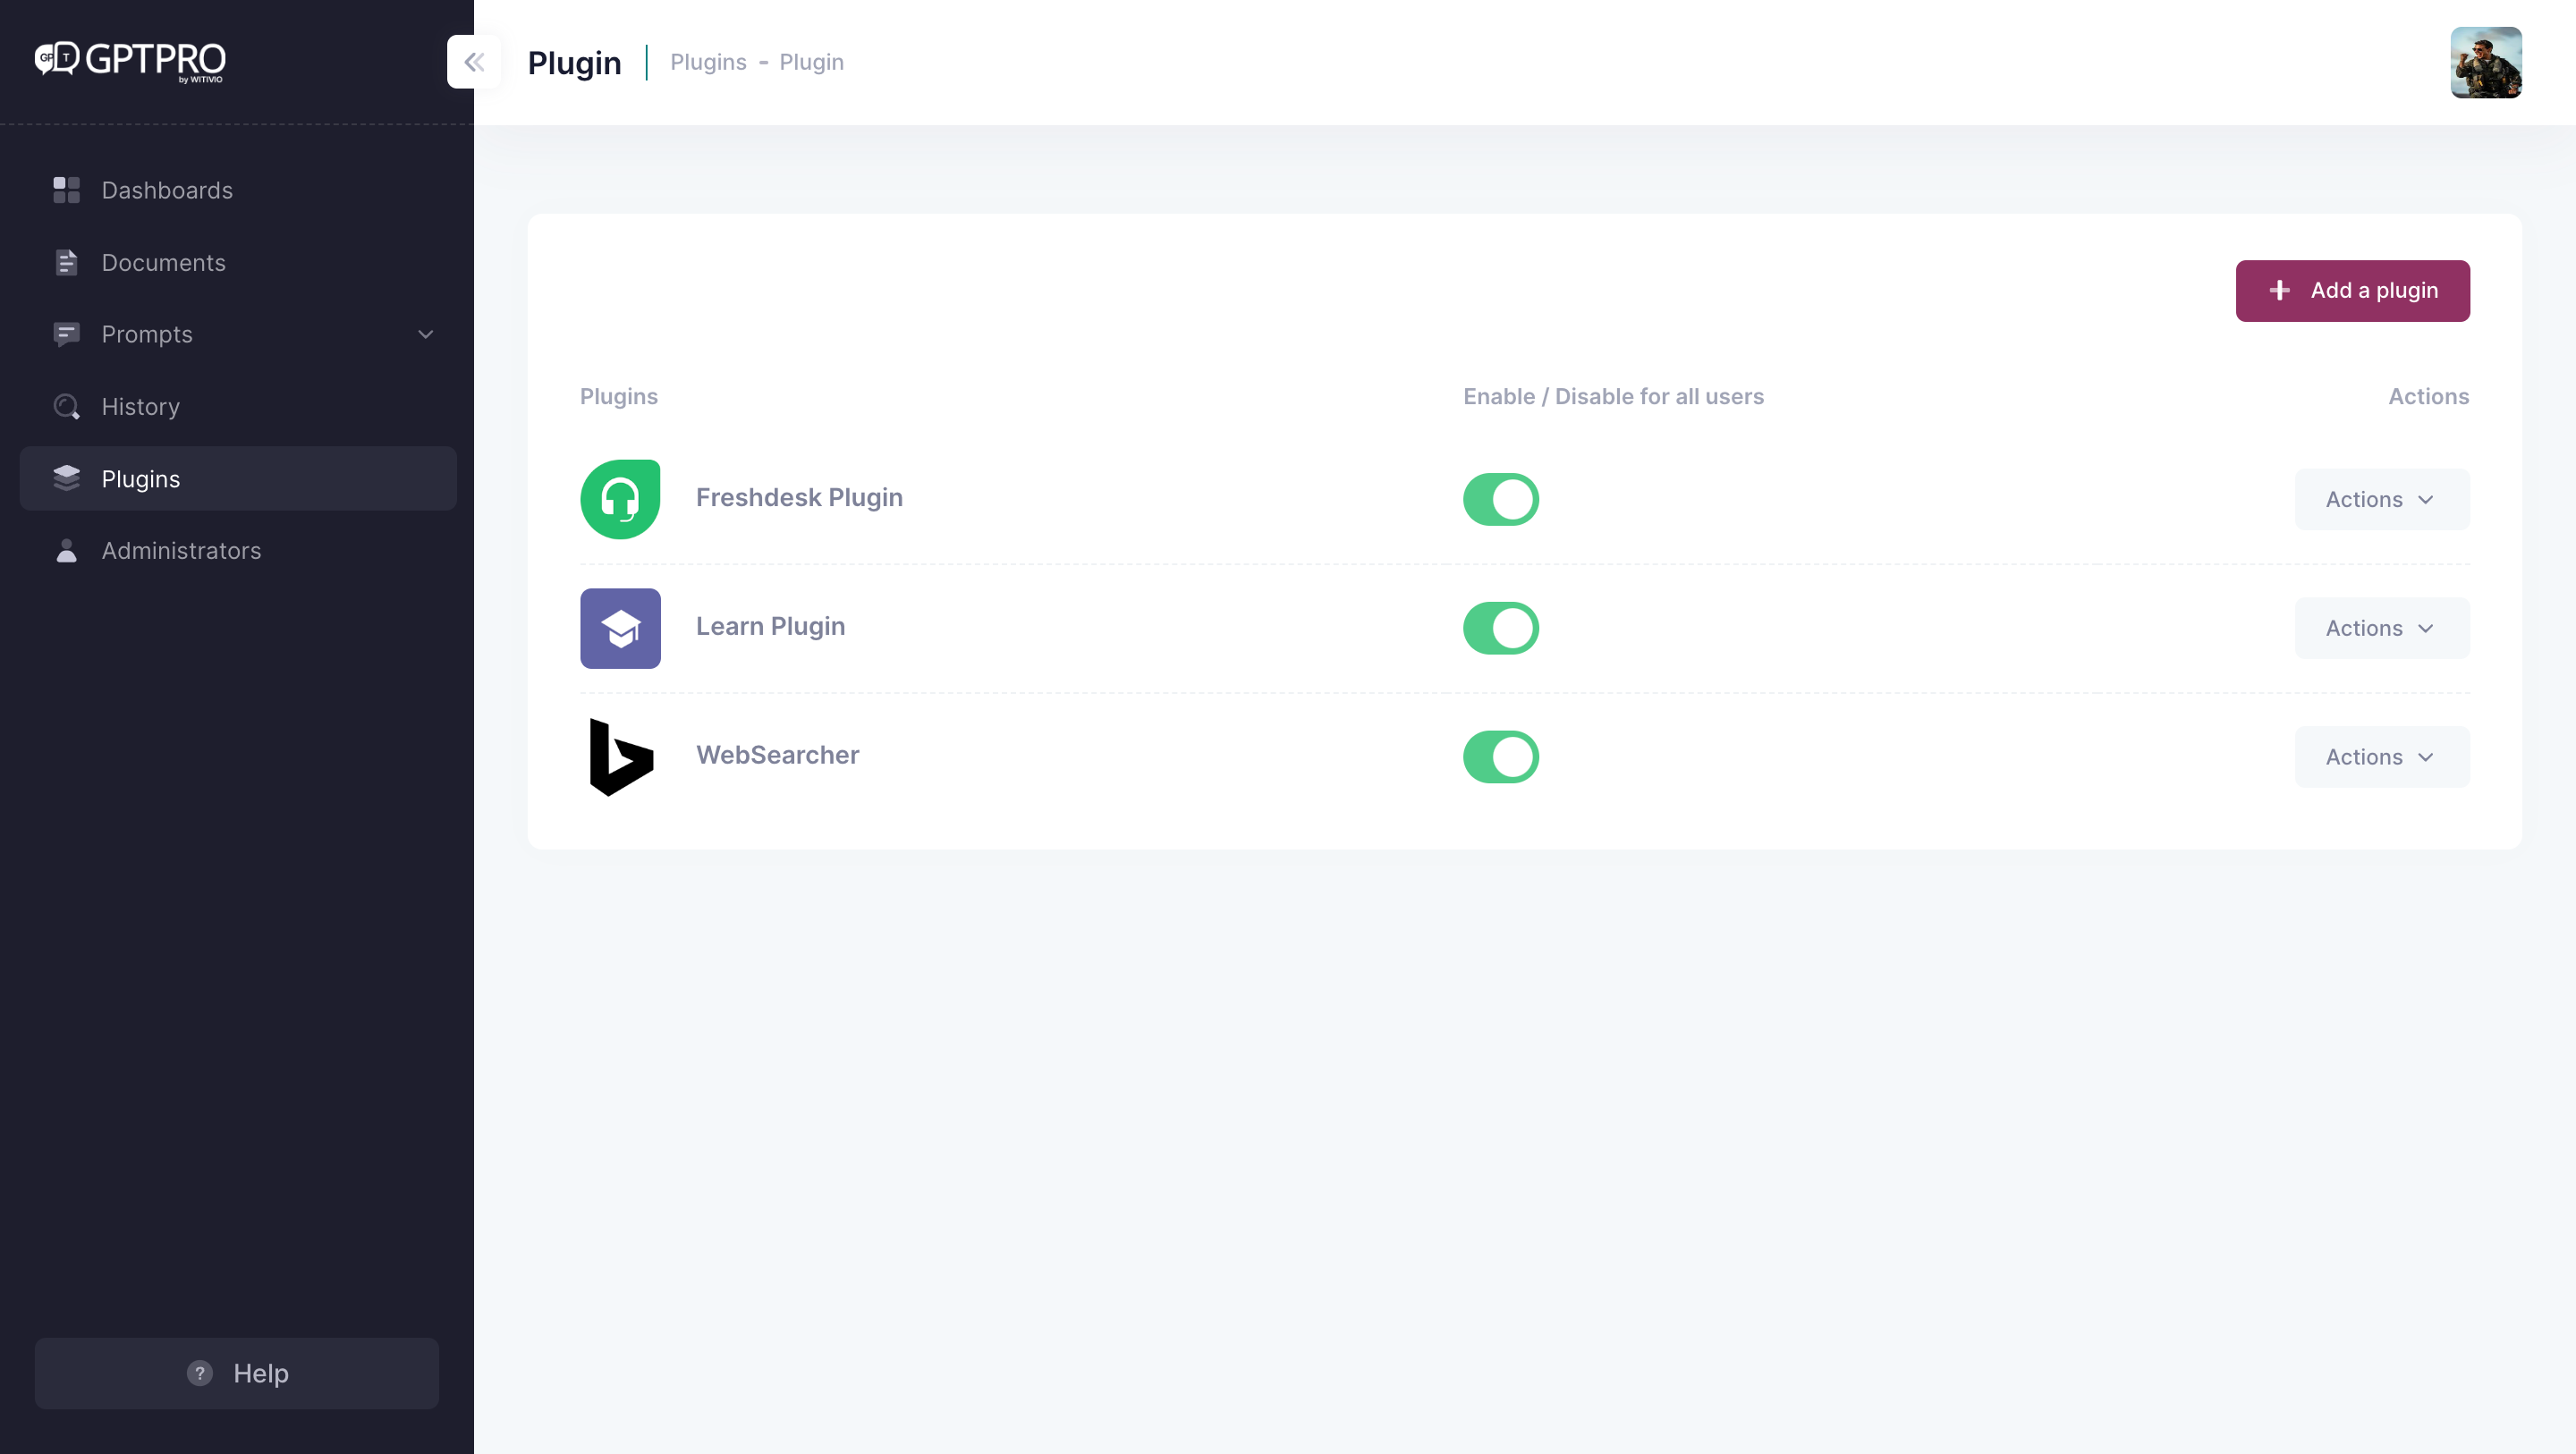
Task: Open the Dashboards section icon
Action: pyautogui.click(x=66, y=190)
